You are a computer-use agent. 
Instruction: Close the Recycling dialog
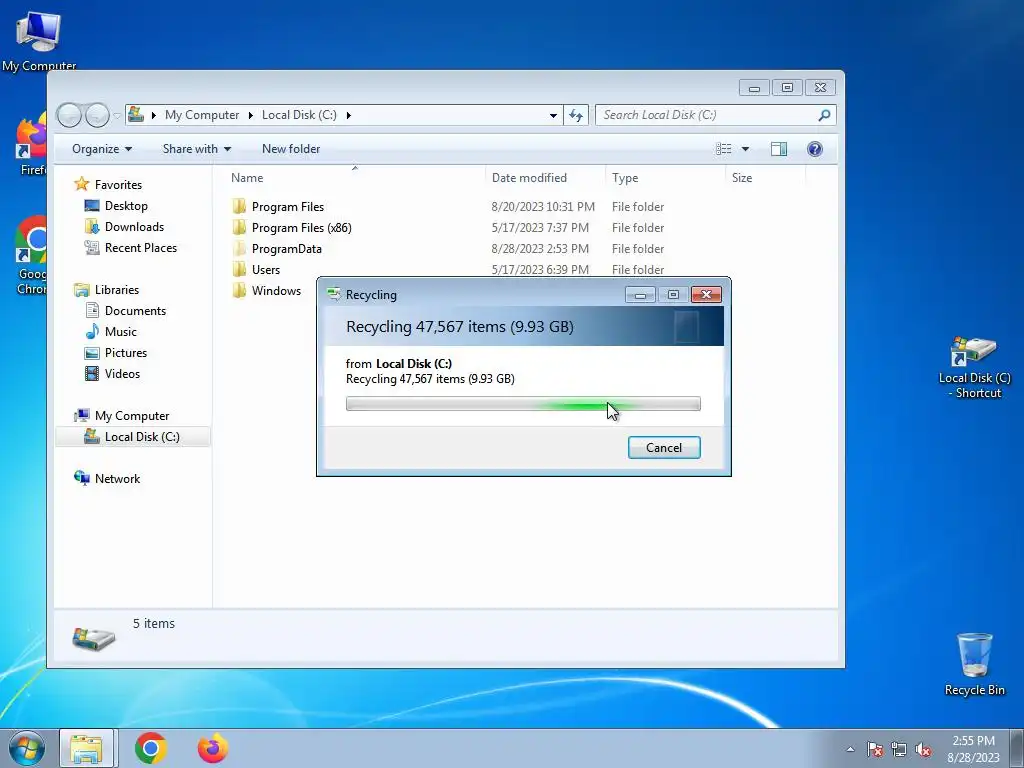pos(706,295)
